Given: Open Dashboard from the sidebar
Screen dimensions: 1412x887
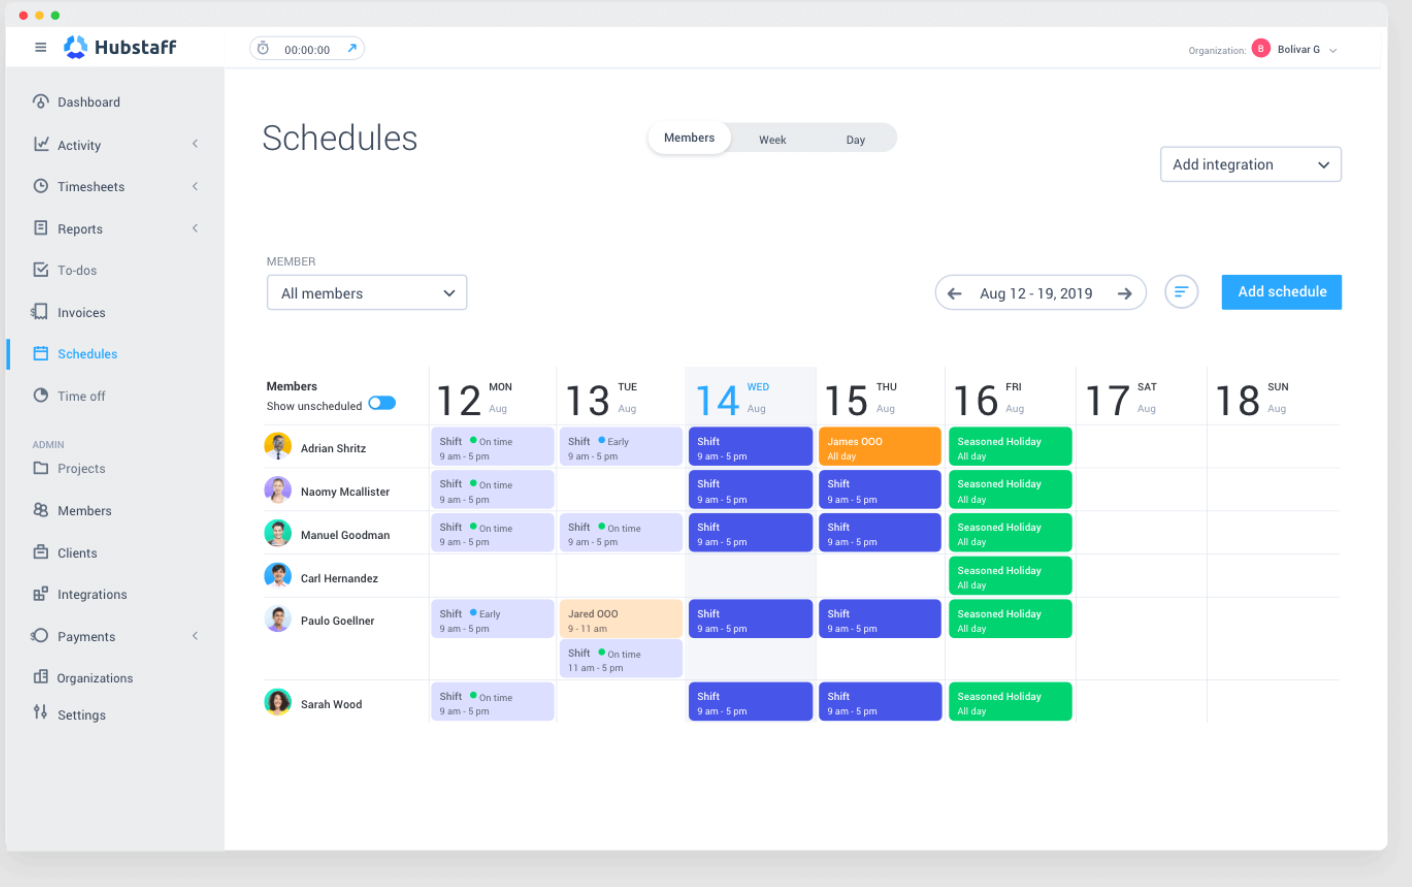Looking at the screenshot, I should [88, 102].
